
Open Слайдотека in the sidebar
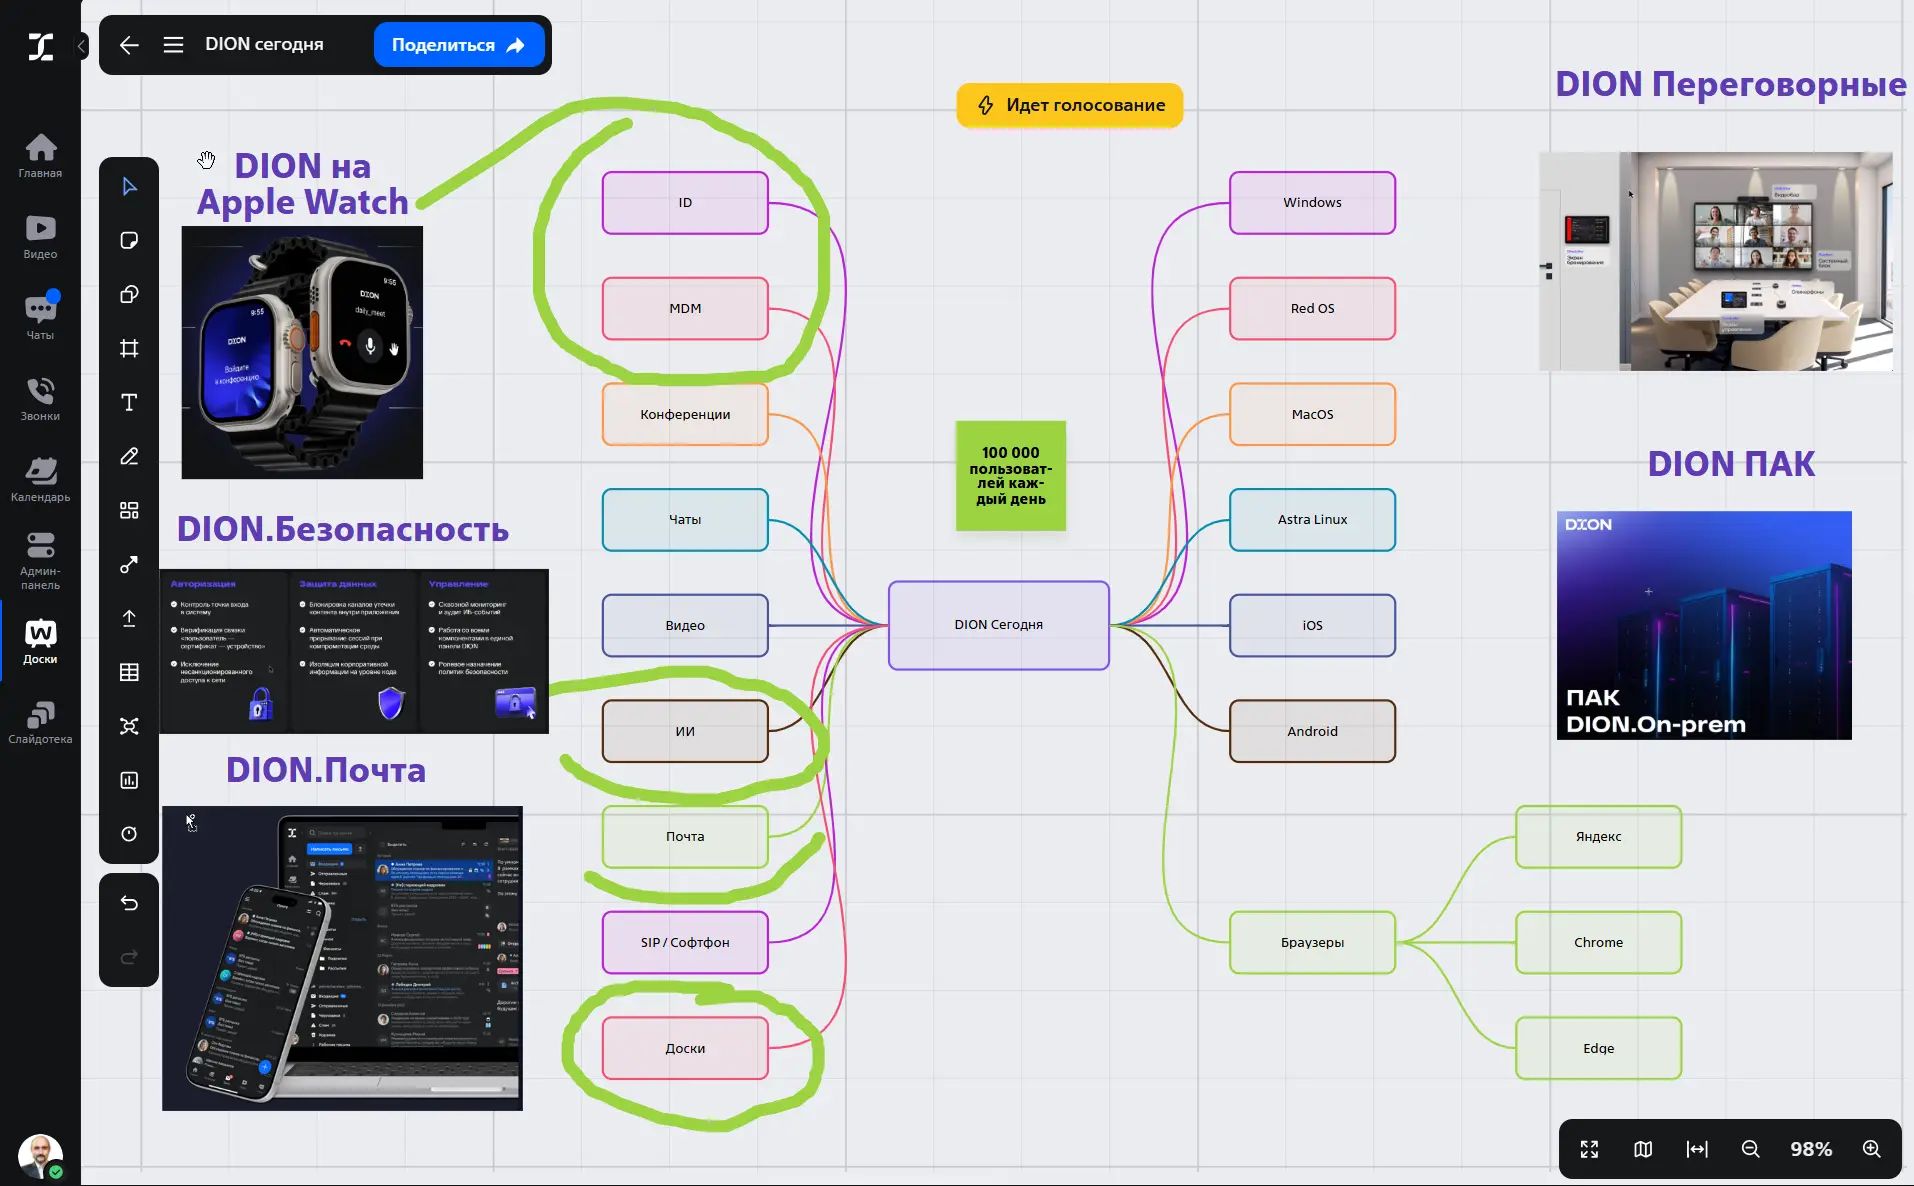click(x=40, y=723)
